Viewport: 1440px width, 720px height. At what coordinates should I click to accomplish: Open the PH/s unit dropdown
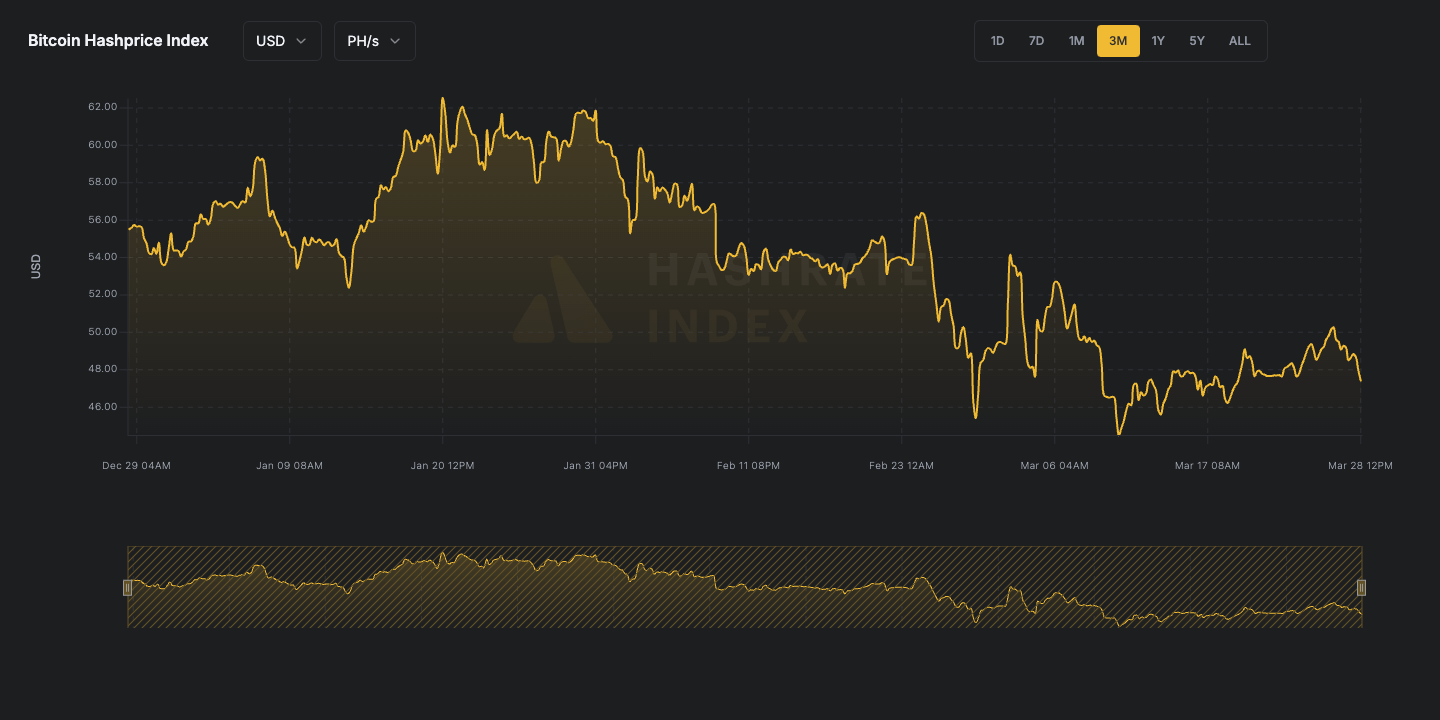pos(374,40)
